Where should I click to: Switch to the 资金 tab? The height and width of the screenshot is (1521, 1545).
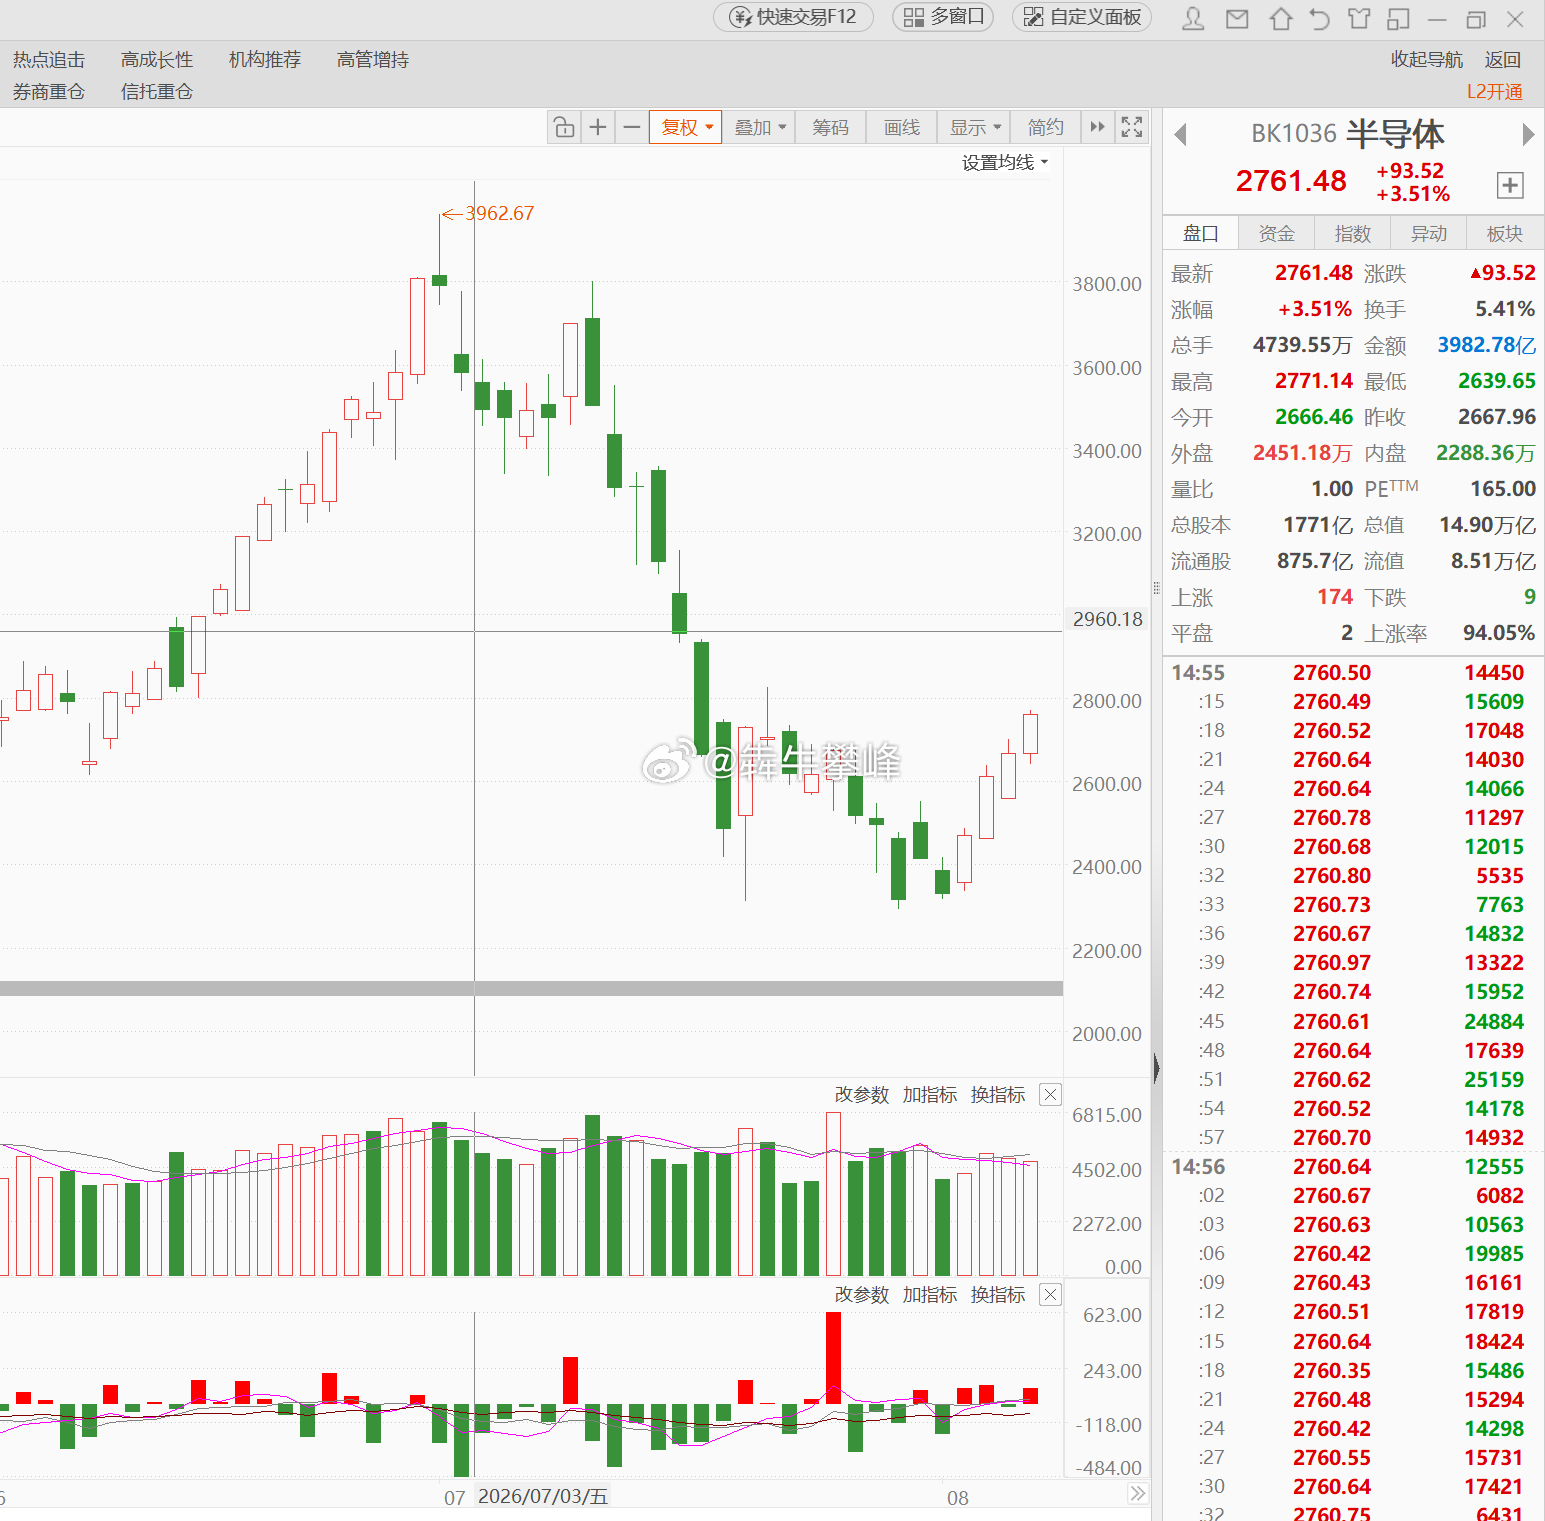pyautogui.click(x=1276, y=234)
